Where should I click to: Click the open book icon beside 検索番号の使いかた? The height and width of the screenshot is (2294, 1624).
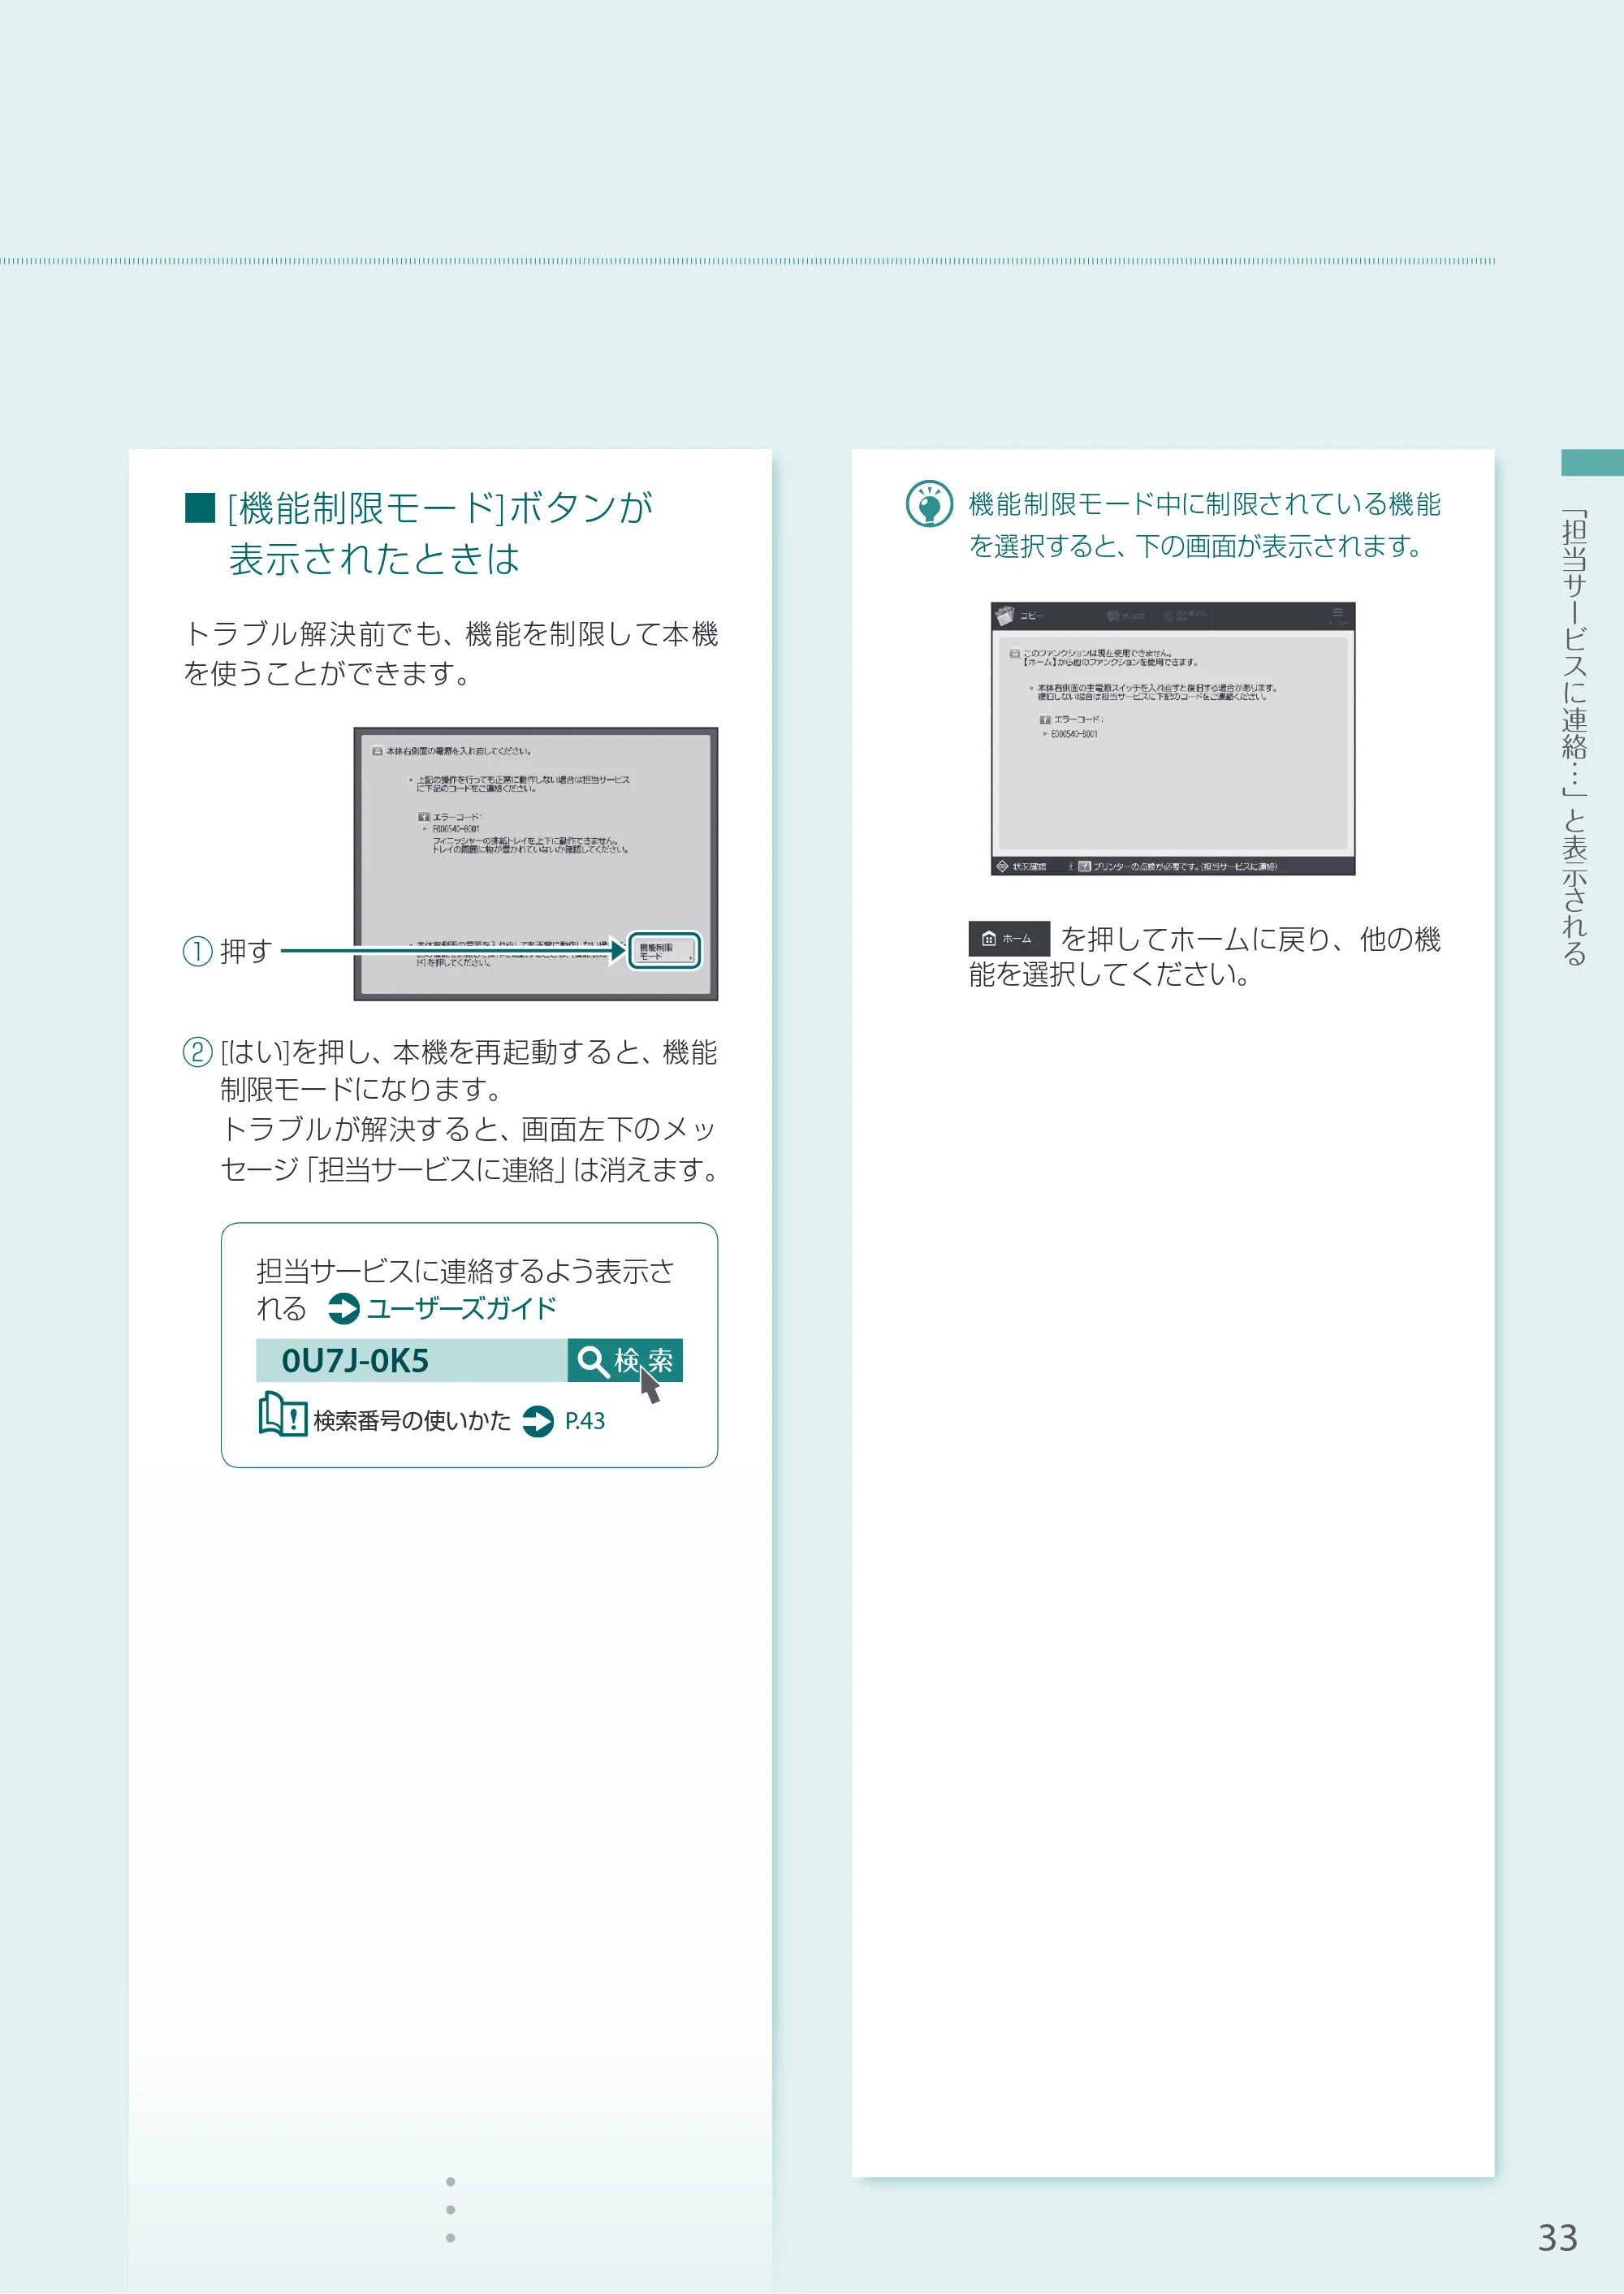[282, 1415]
